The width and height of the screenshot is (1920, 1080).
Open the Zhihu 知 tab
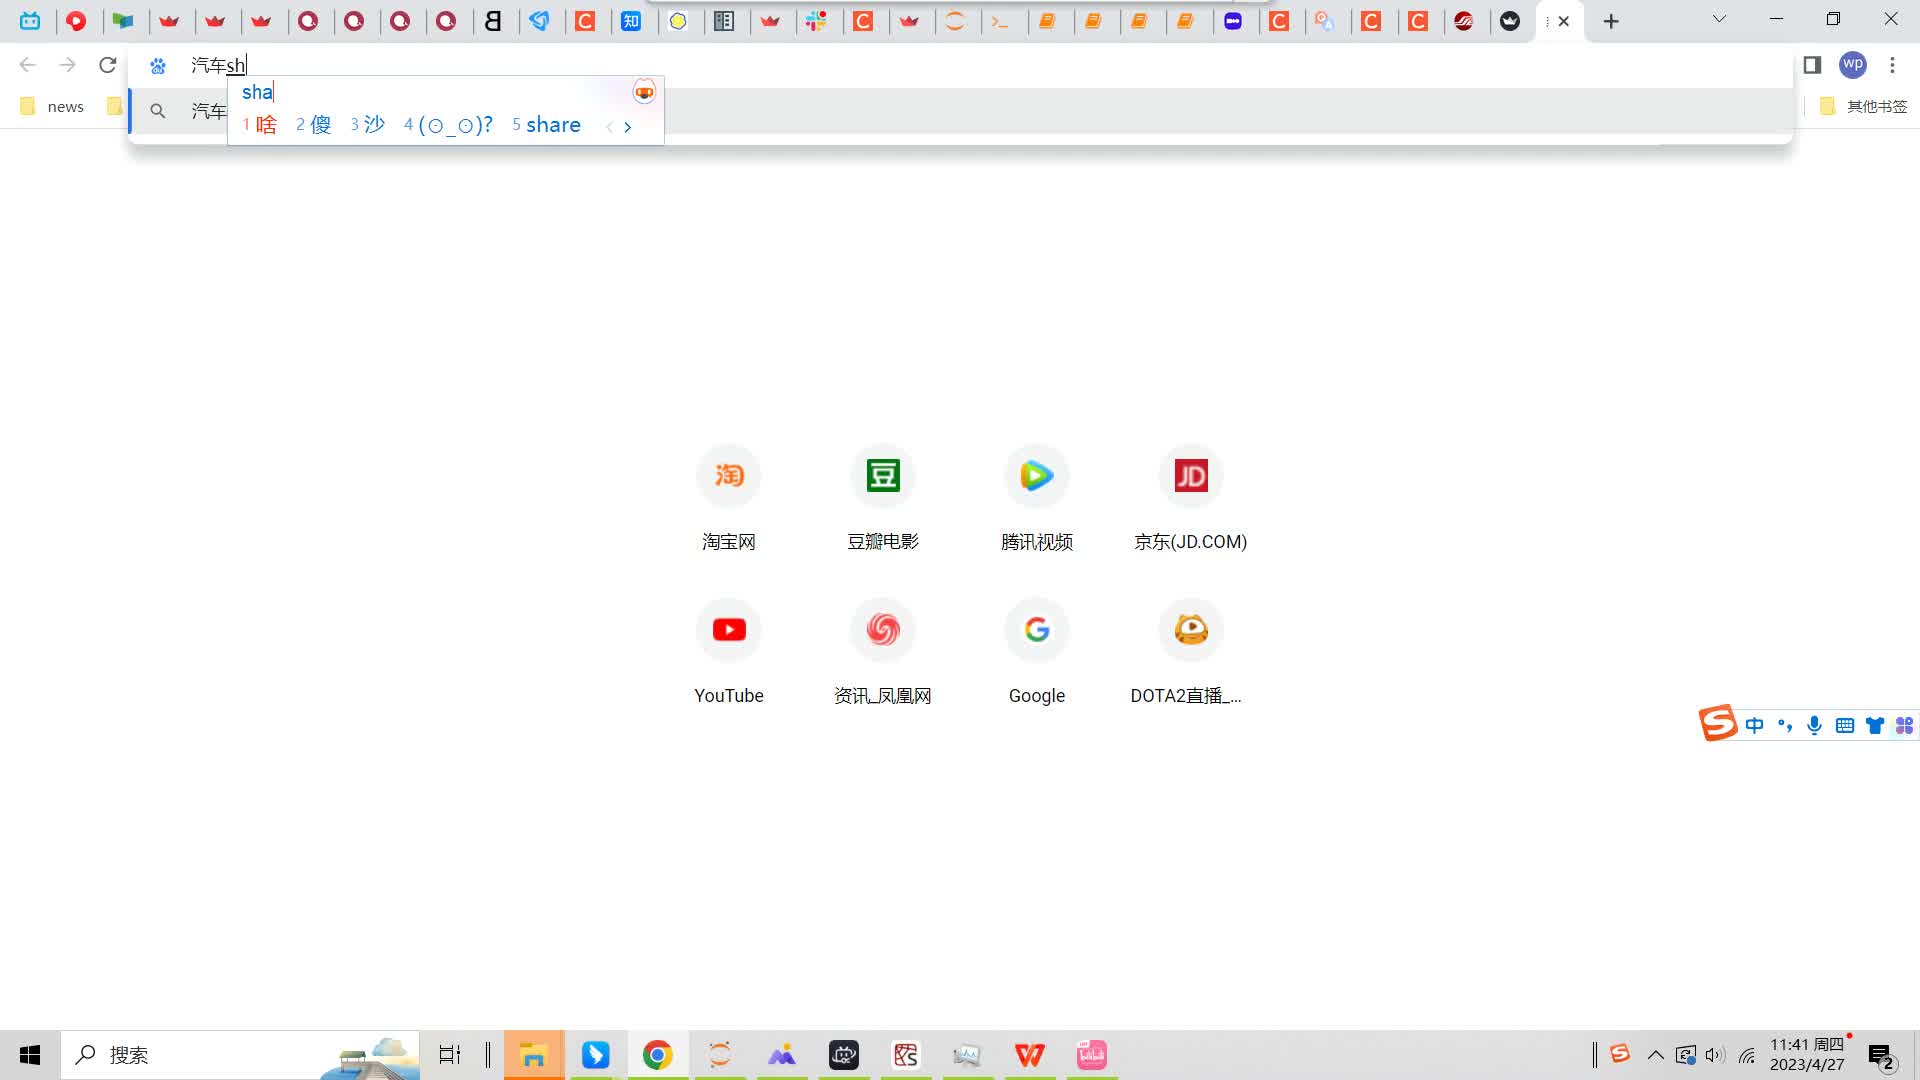[x=632, y=21]
